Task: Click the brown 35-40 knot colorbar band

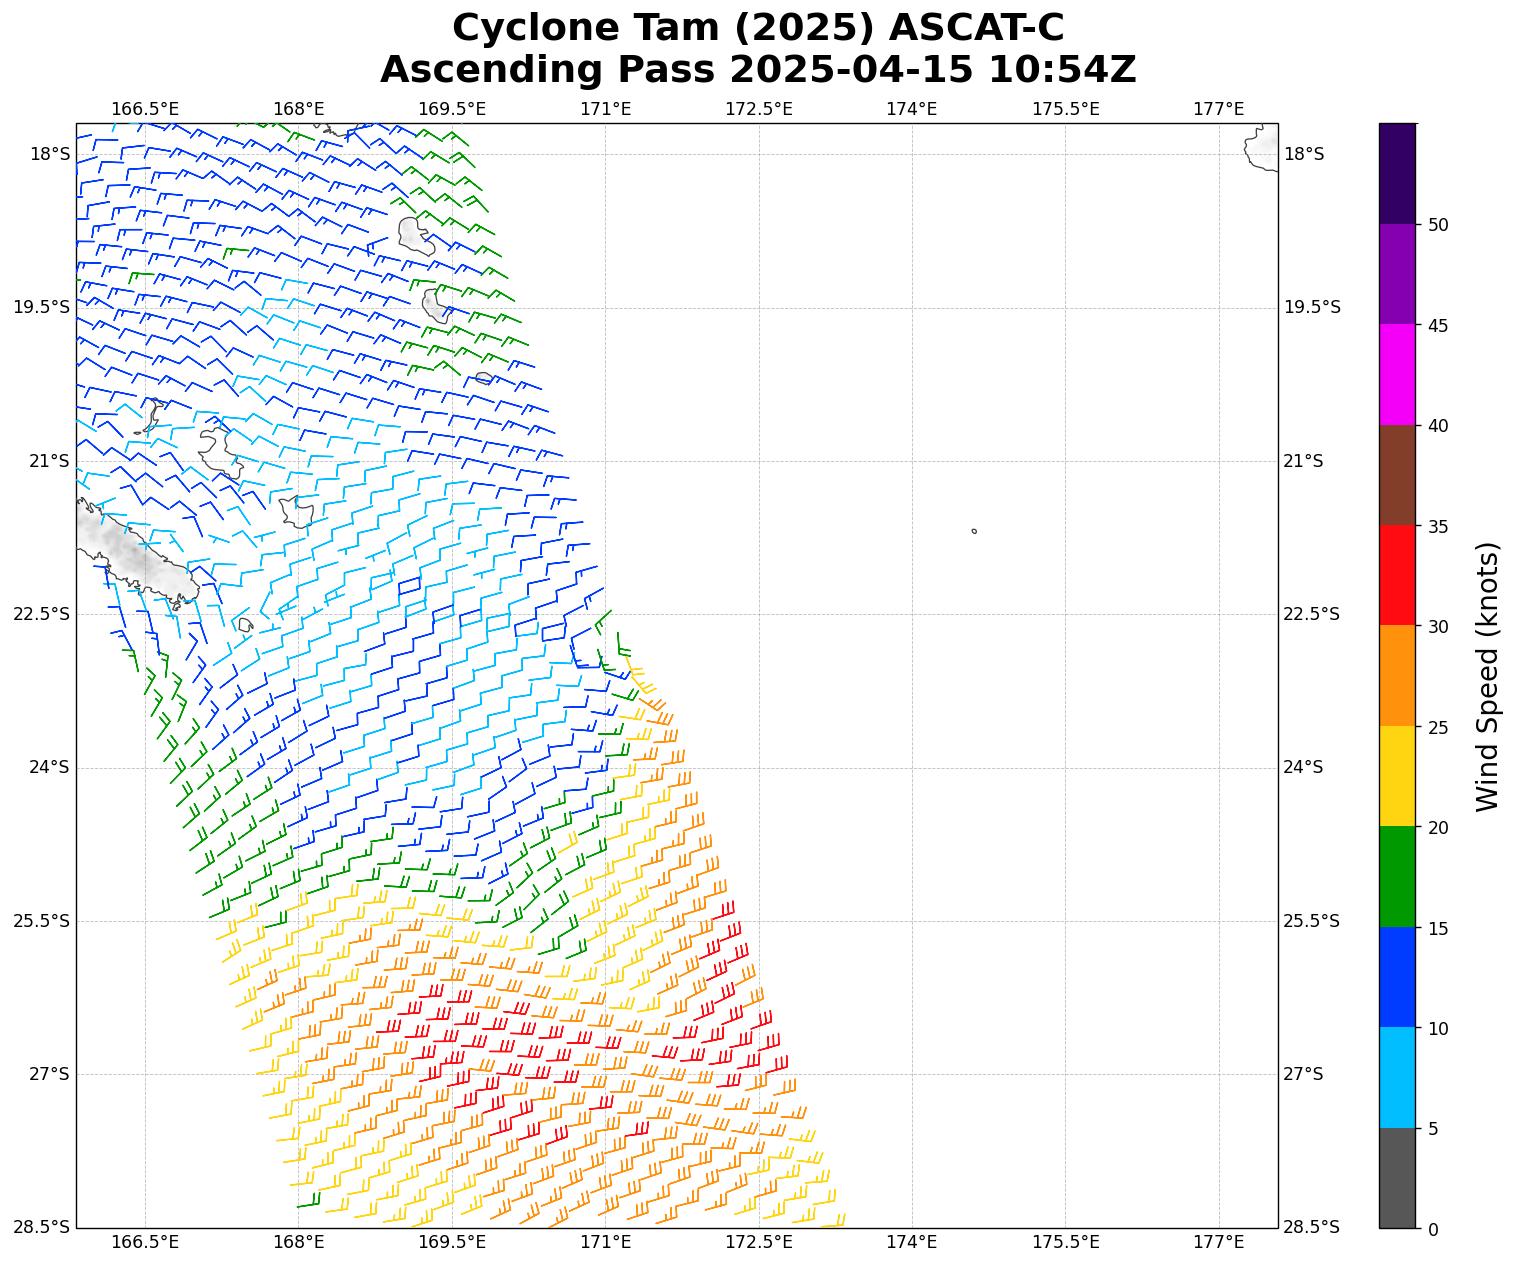Action: pyautogui.click(x=1397, y=475)
